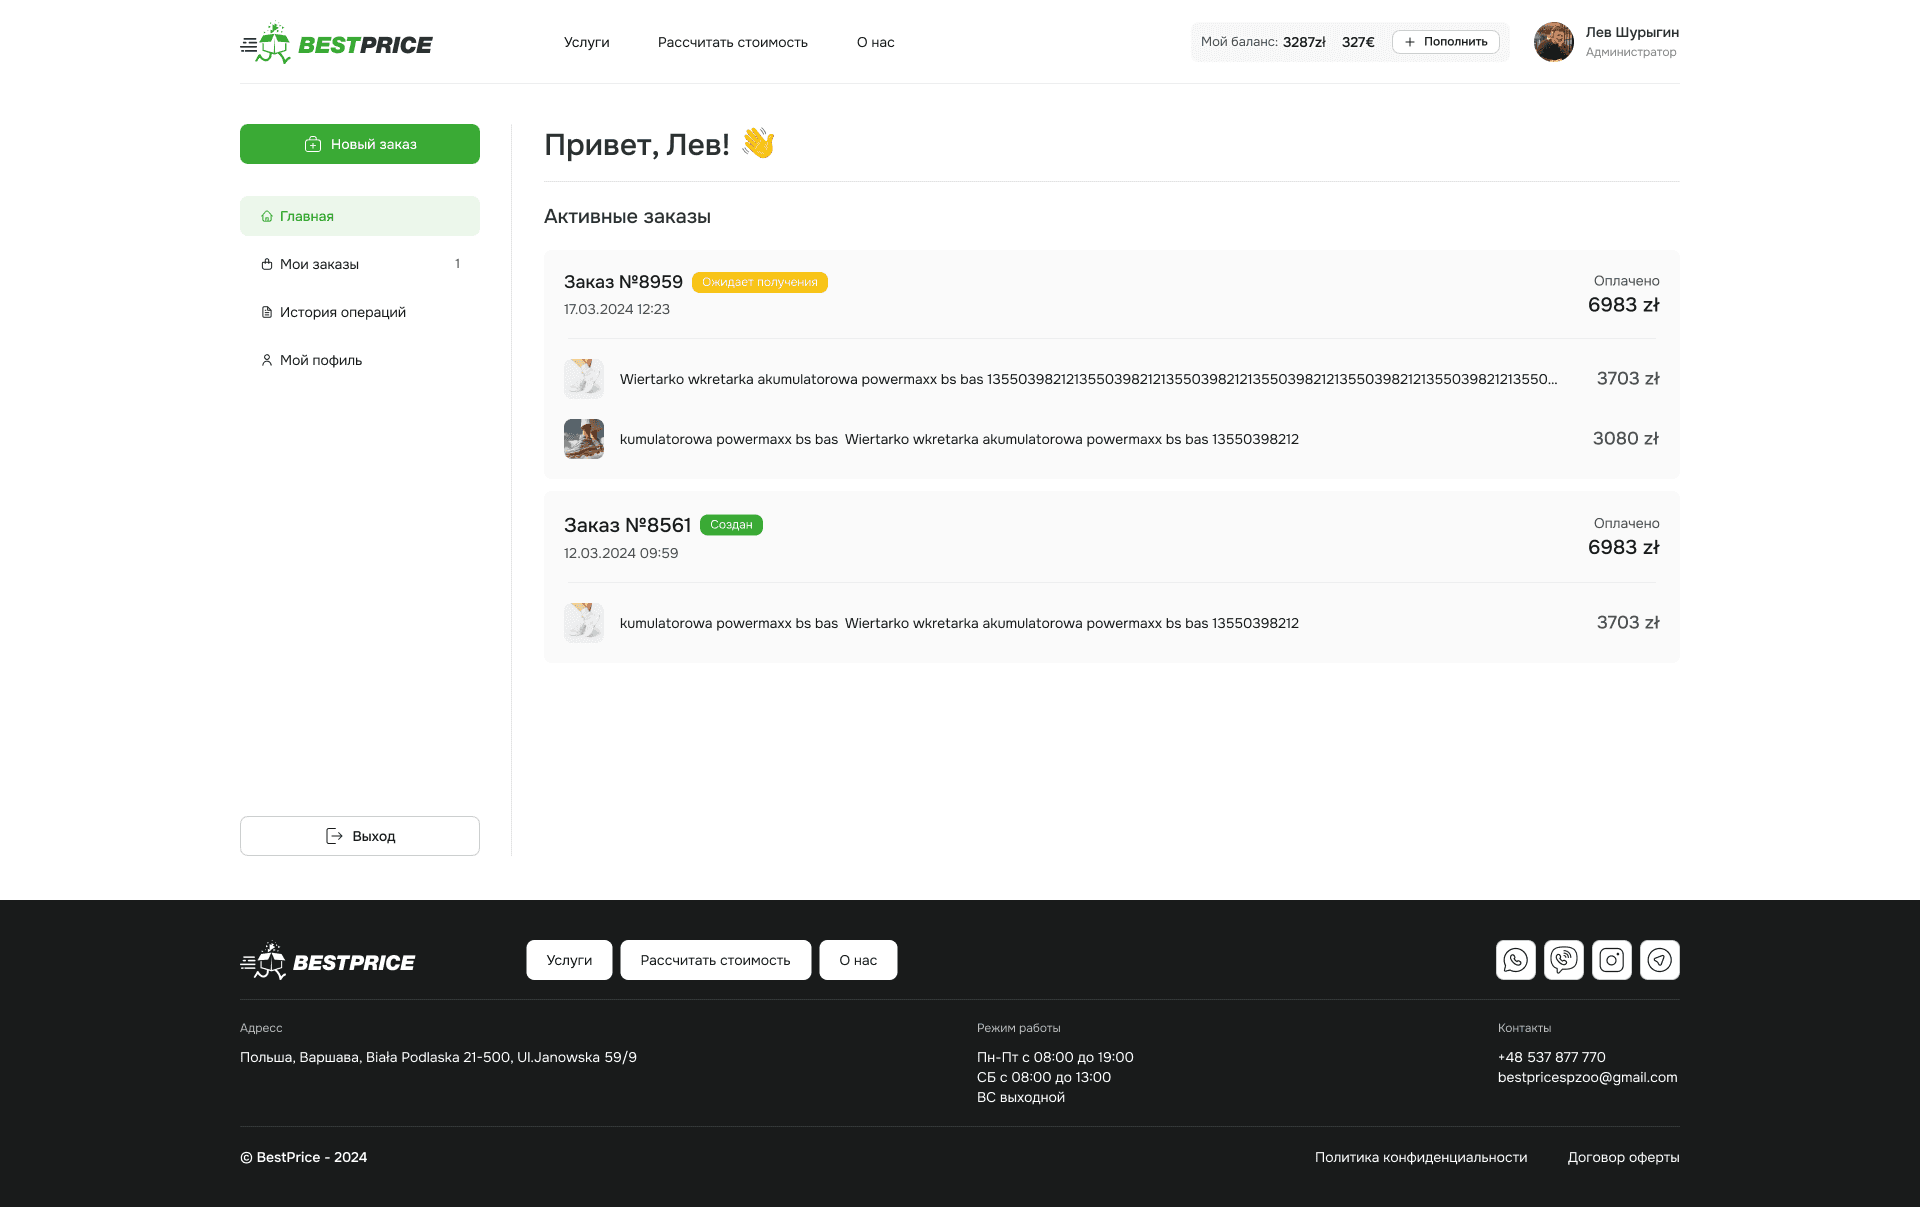Screen dimensions: 1920x1207
Task: Click the BestPrice logo in header
Action: pyautogui.click(x=336, y=44)
